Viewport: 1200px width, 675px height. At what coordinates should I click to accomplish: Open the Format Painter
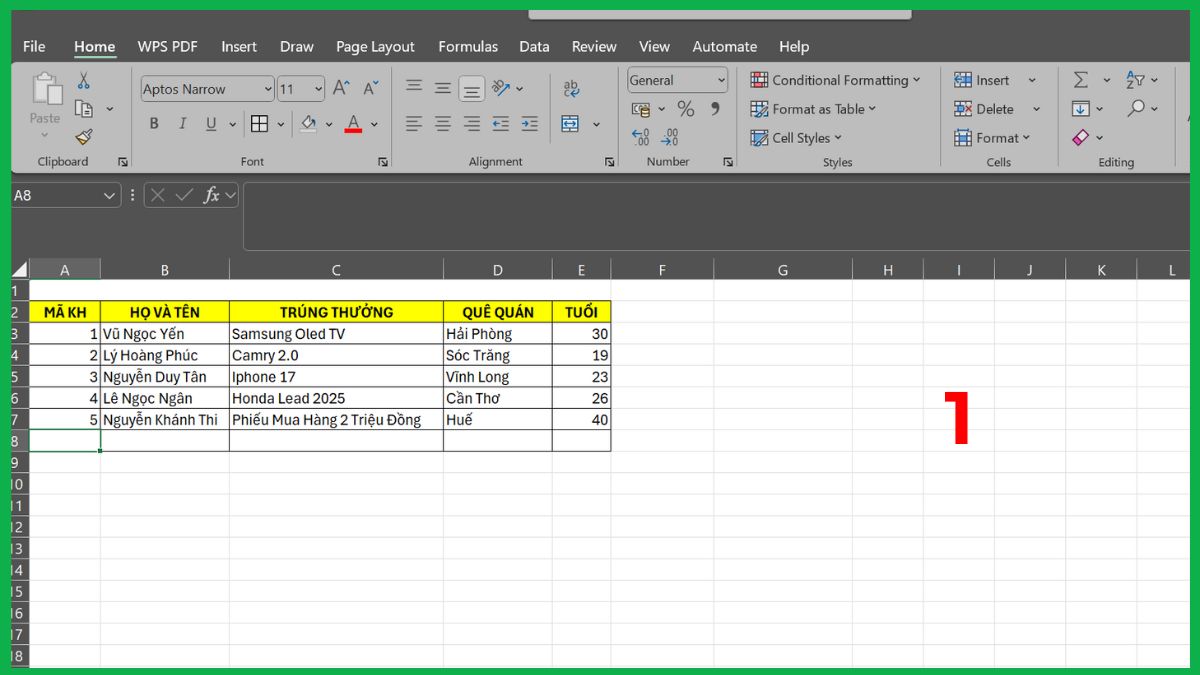pyautogui.click(x=85, y=139)
